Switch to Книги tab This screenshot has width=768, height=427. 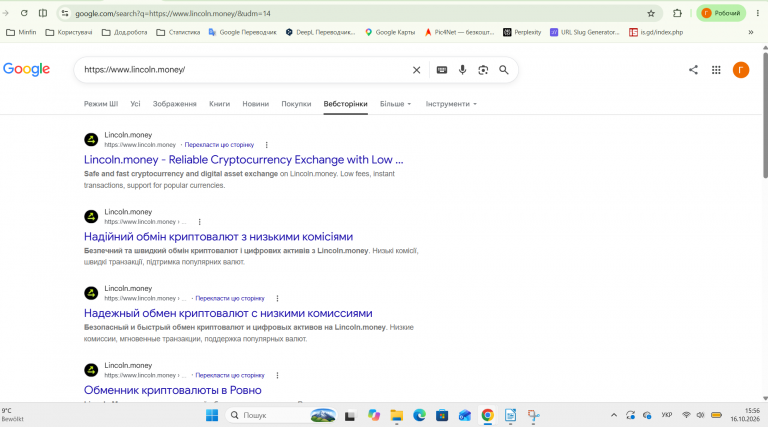[219, 104]
